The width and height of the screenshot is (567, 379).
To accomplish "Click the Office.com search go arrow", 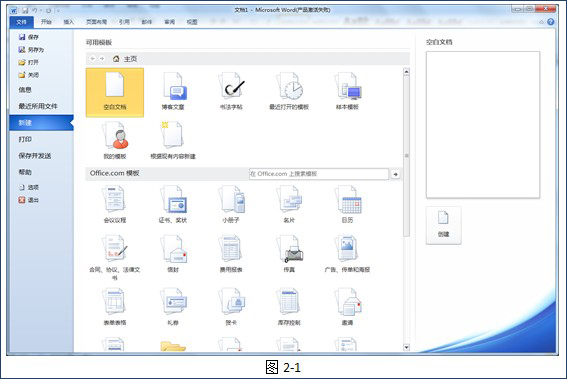I will (x=396, y=174).
